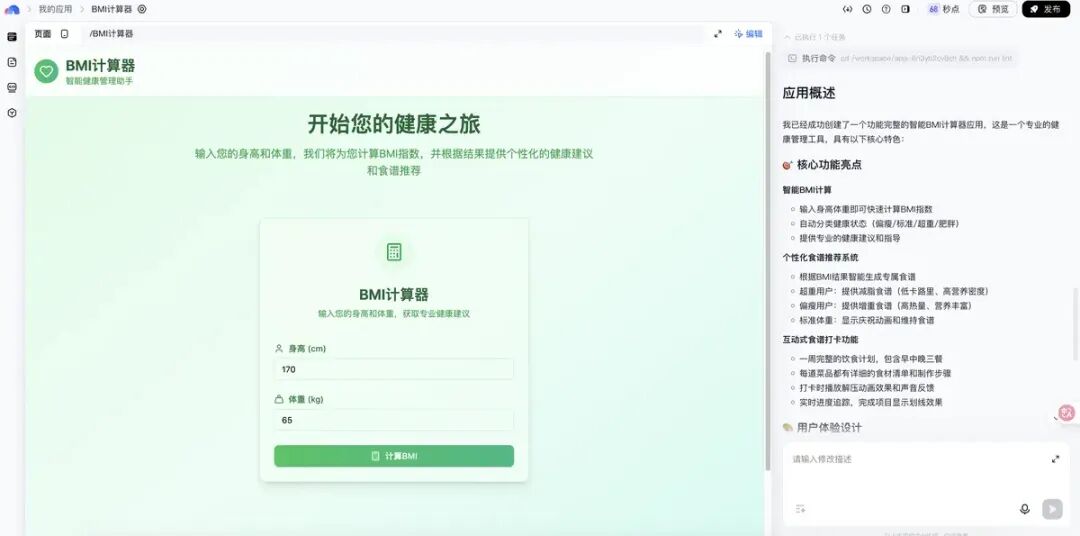Viewport: 1080px width, 536px height.
Task: Open the list options icon in chat input
Action: (x=800, y=509)
